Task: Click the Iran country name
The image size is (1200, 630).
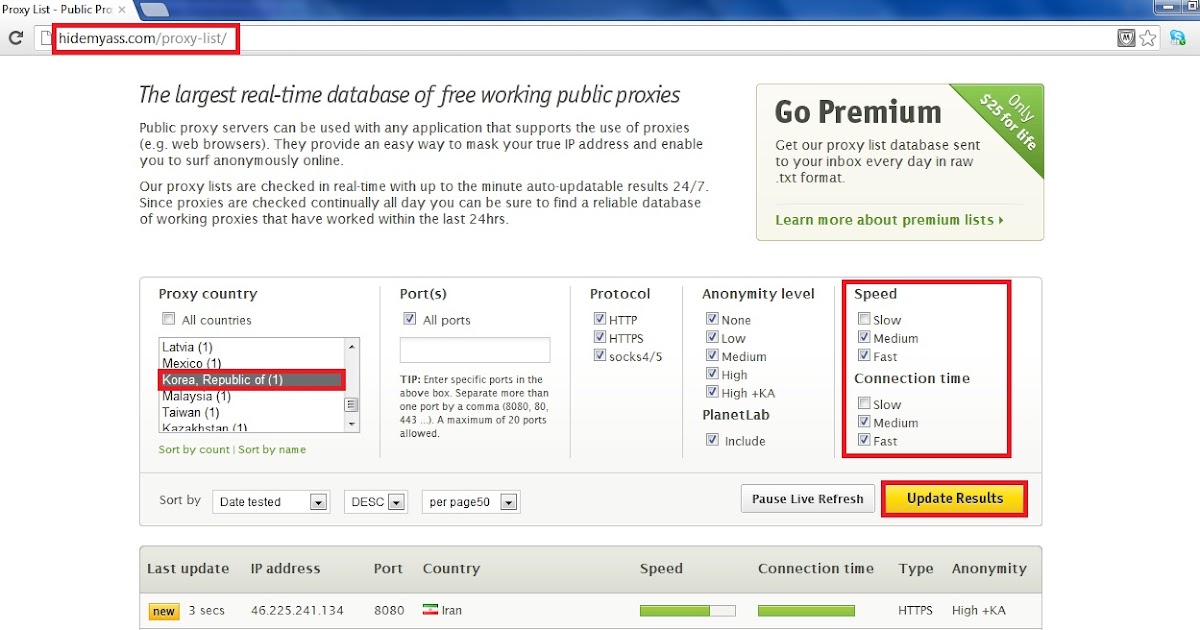Action: tap(451, 611)
